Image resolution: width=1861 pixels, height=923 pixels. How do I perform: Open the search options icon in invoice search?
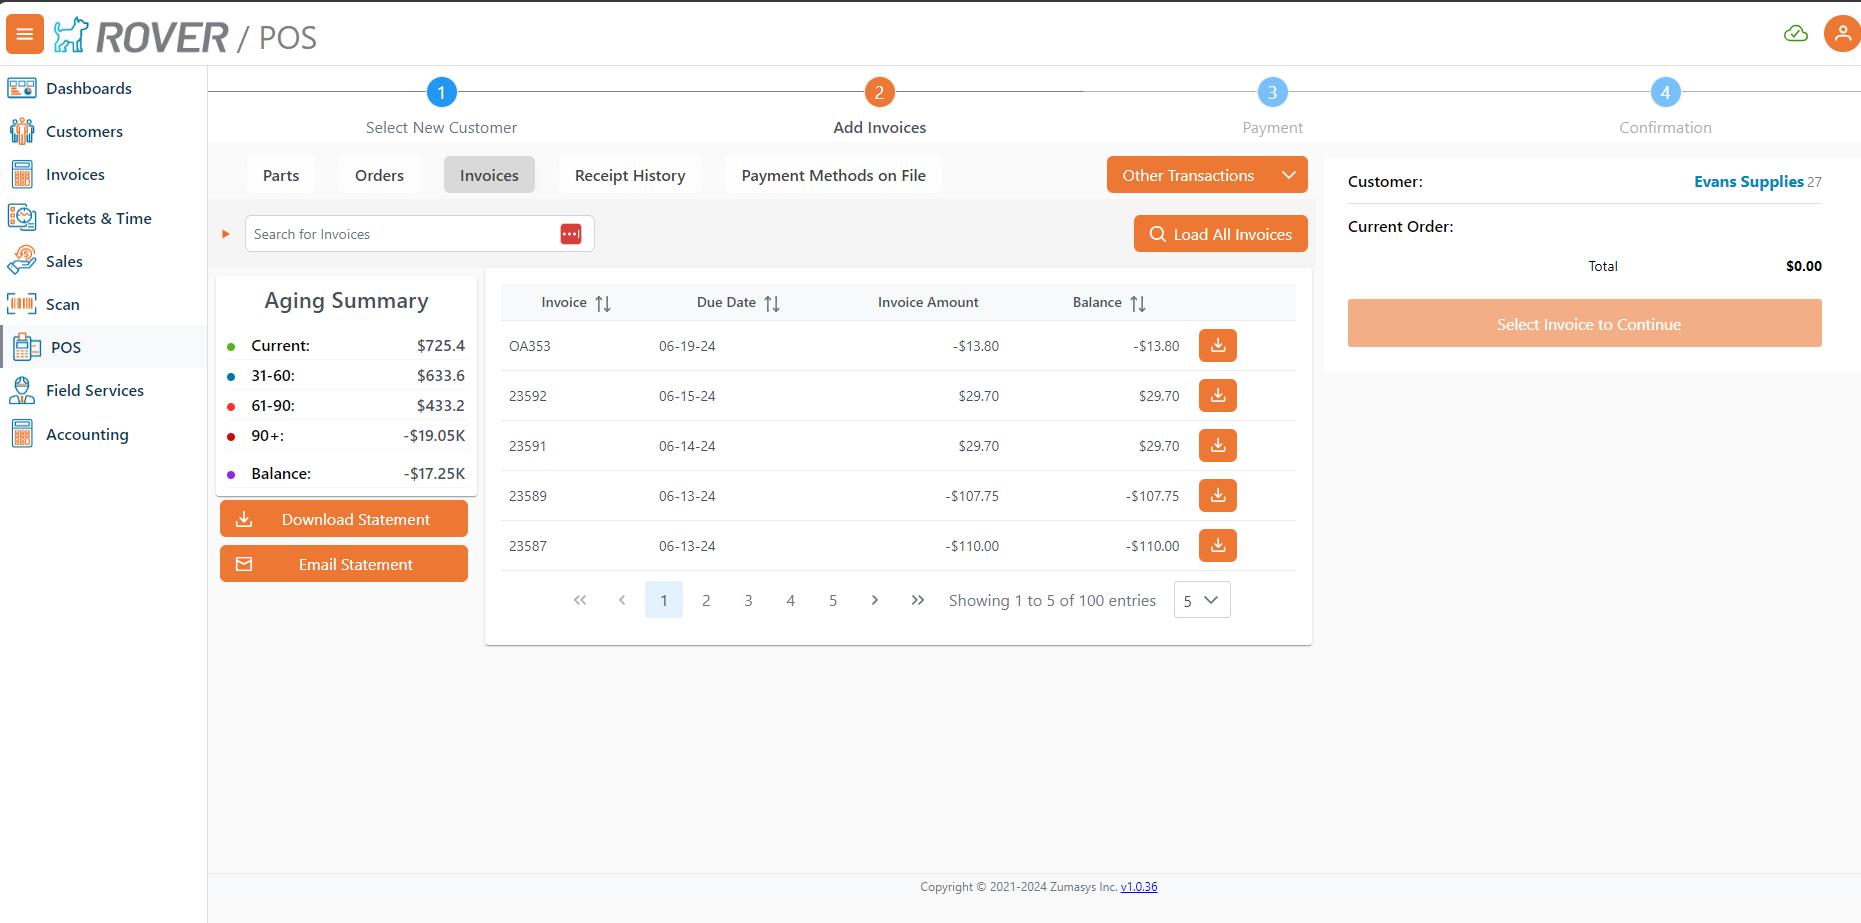(x=571, y=233)
